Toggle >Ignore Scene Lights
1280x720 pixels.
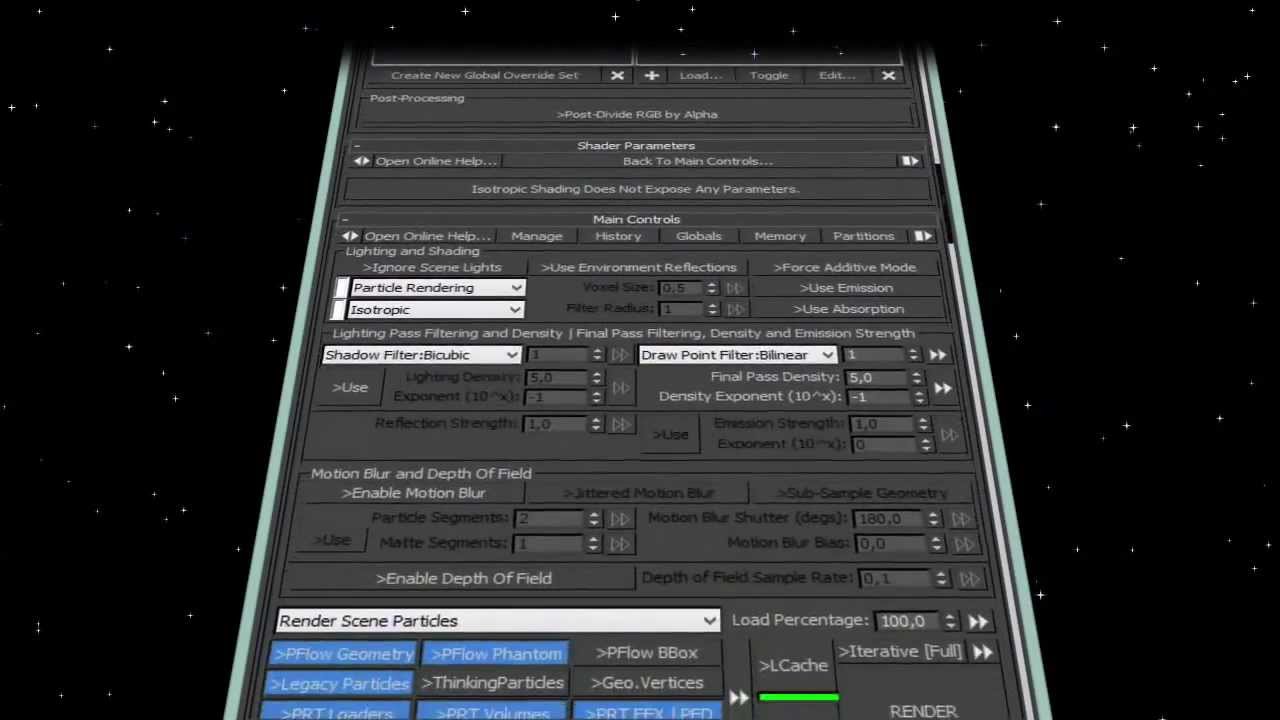(x=432, y=267)
